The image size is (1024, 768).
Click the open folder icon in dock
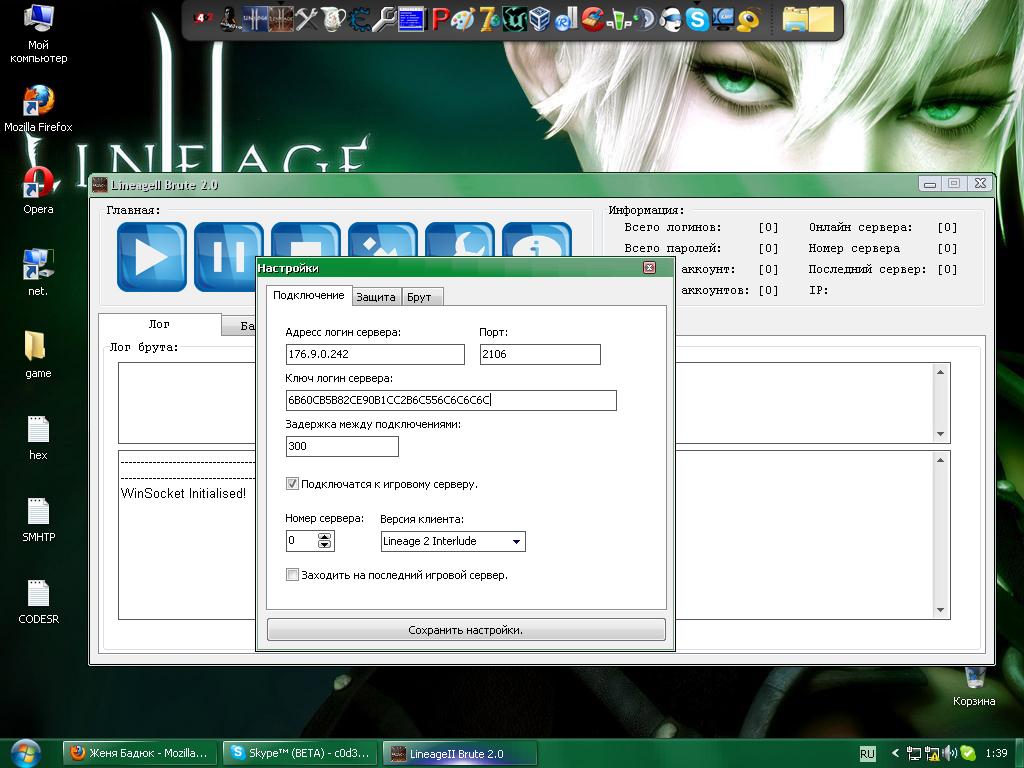pos(796,20)
